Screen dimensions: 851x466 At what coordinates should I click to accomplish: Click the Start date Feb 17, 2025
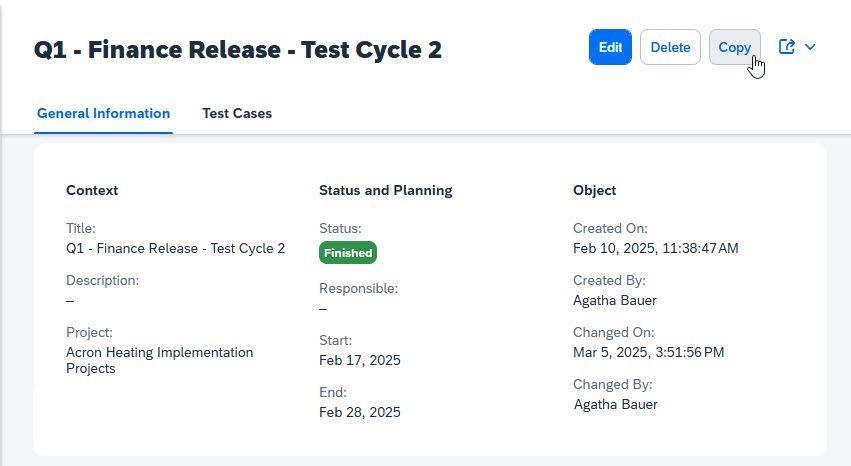[x=360, y=360]
